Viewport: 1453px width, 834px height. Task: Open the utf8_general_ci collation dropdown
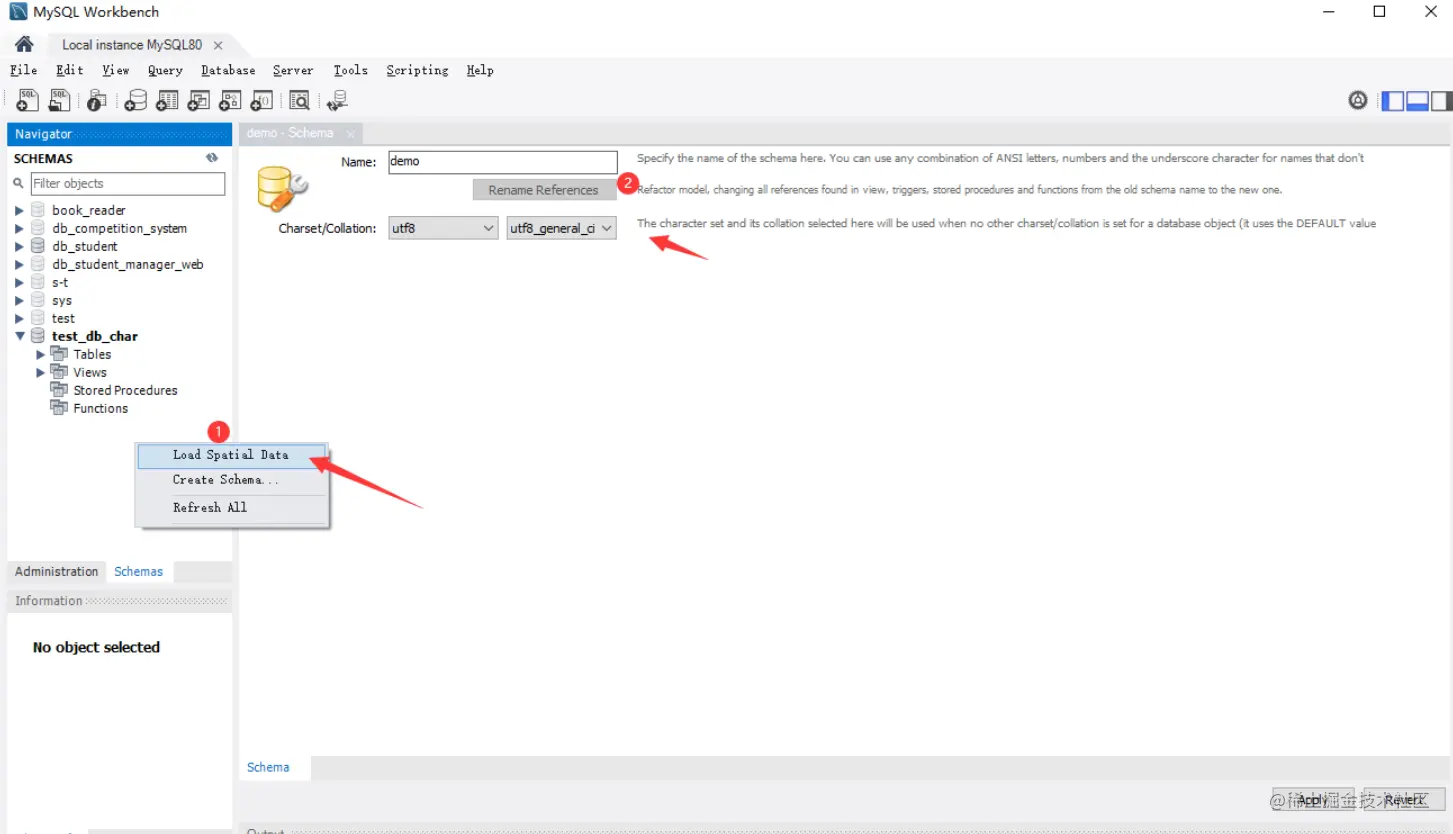click(x=562, y=228)
